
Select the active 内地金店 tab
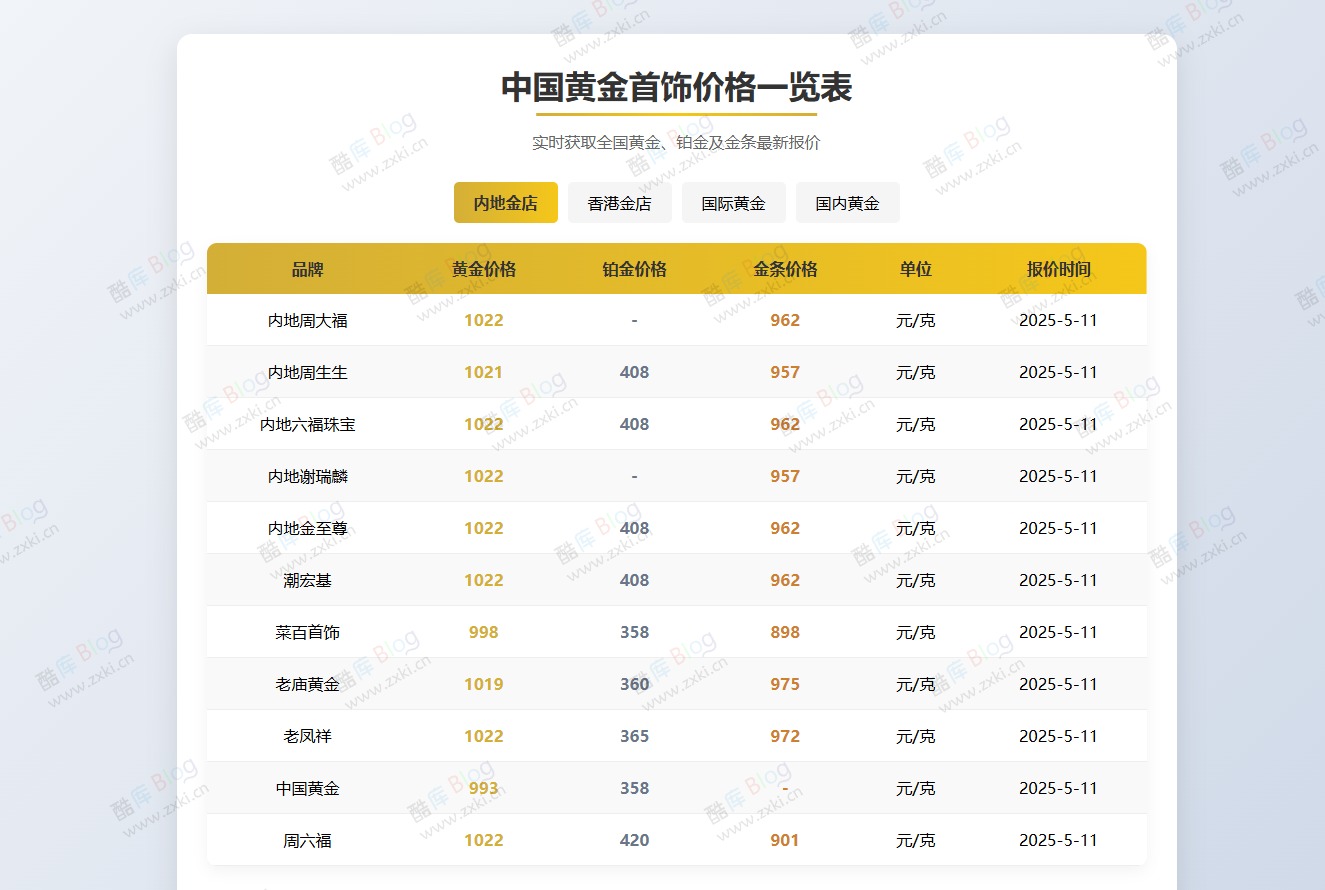(505, 202)
